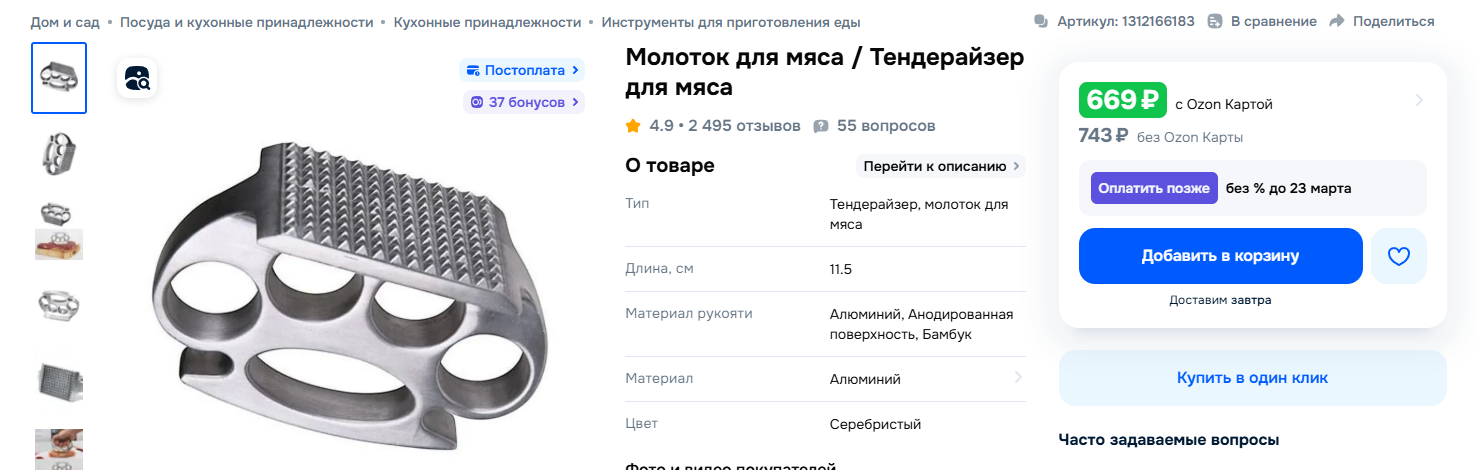Open visual similar-items search icon on photo
This screenshot has width=1478, height=470.
coord(137,78)
